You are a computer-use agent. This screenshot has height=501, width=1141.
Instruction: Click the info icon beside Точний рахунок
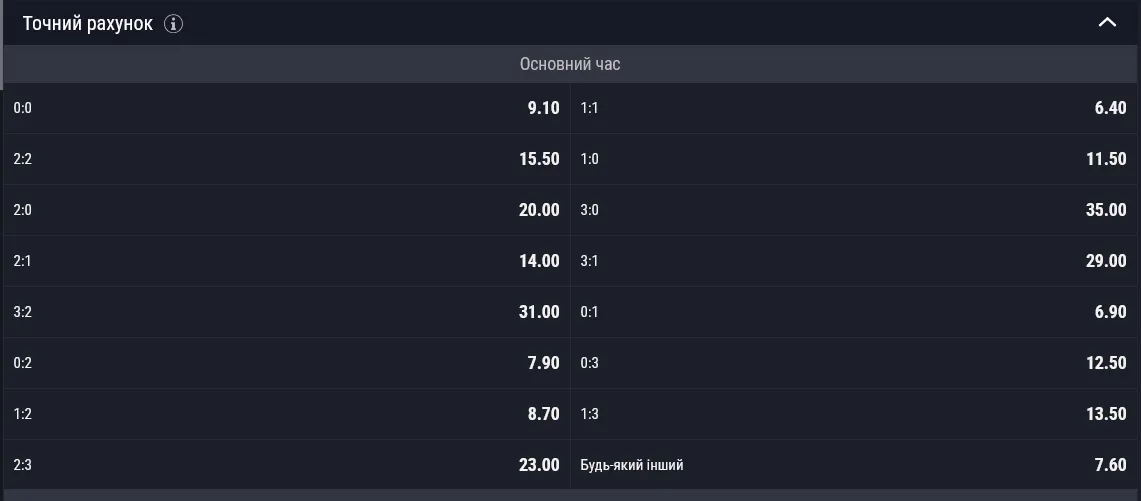pyautogui.click(x=173, y=23)
